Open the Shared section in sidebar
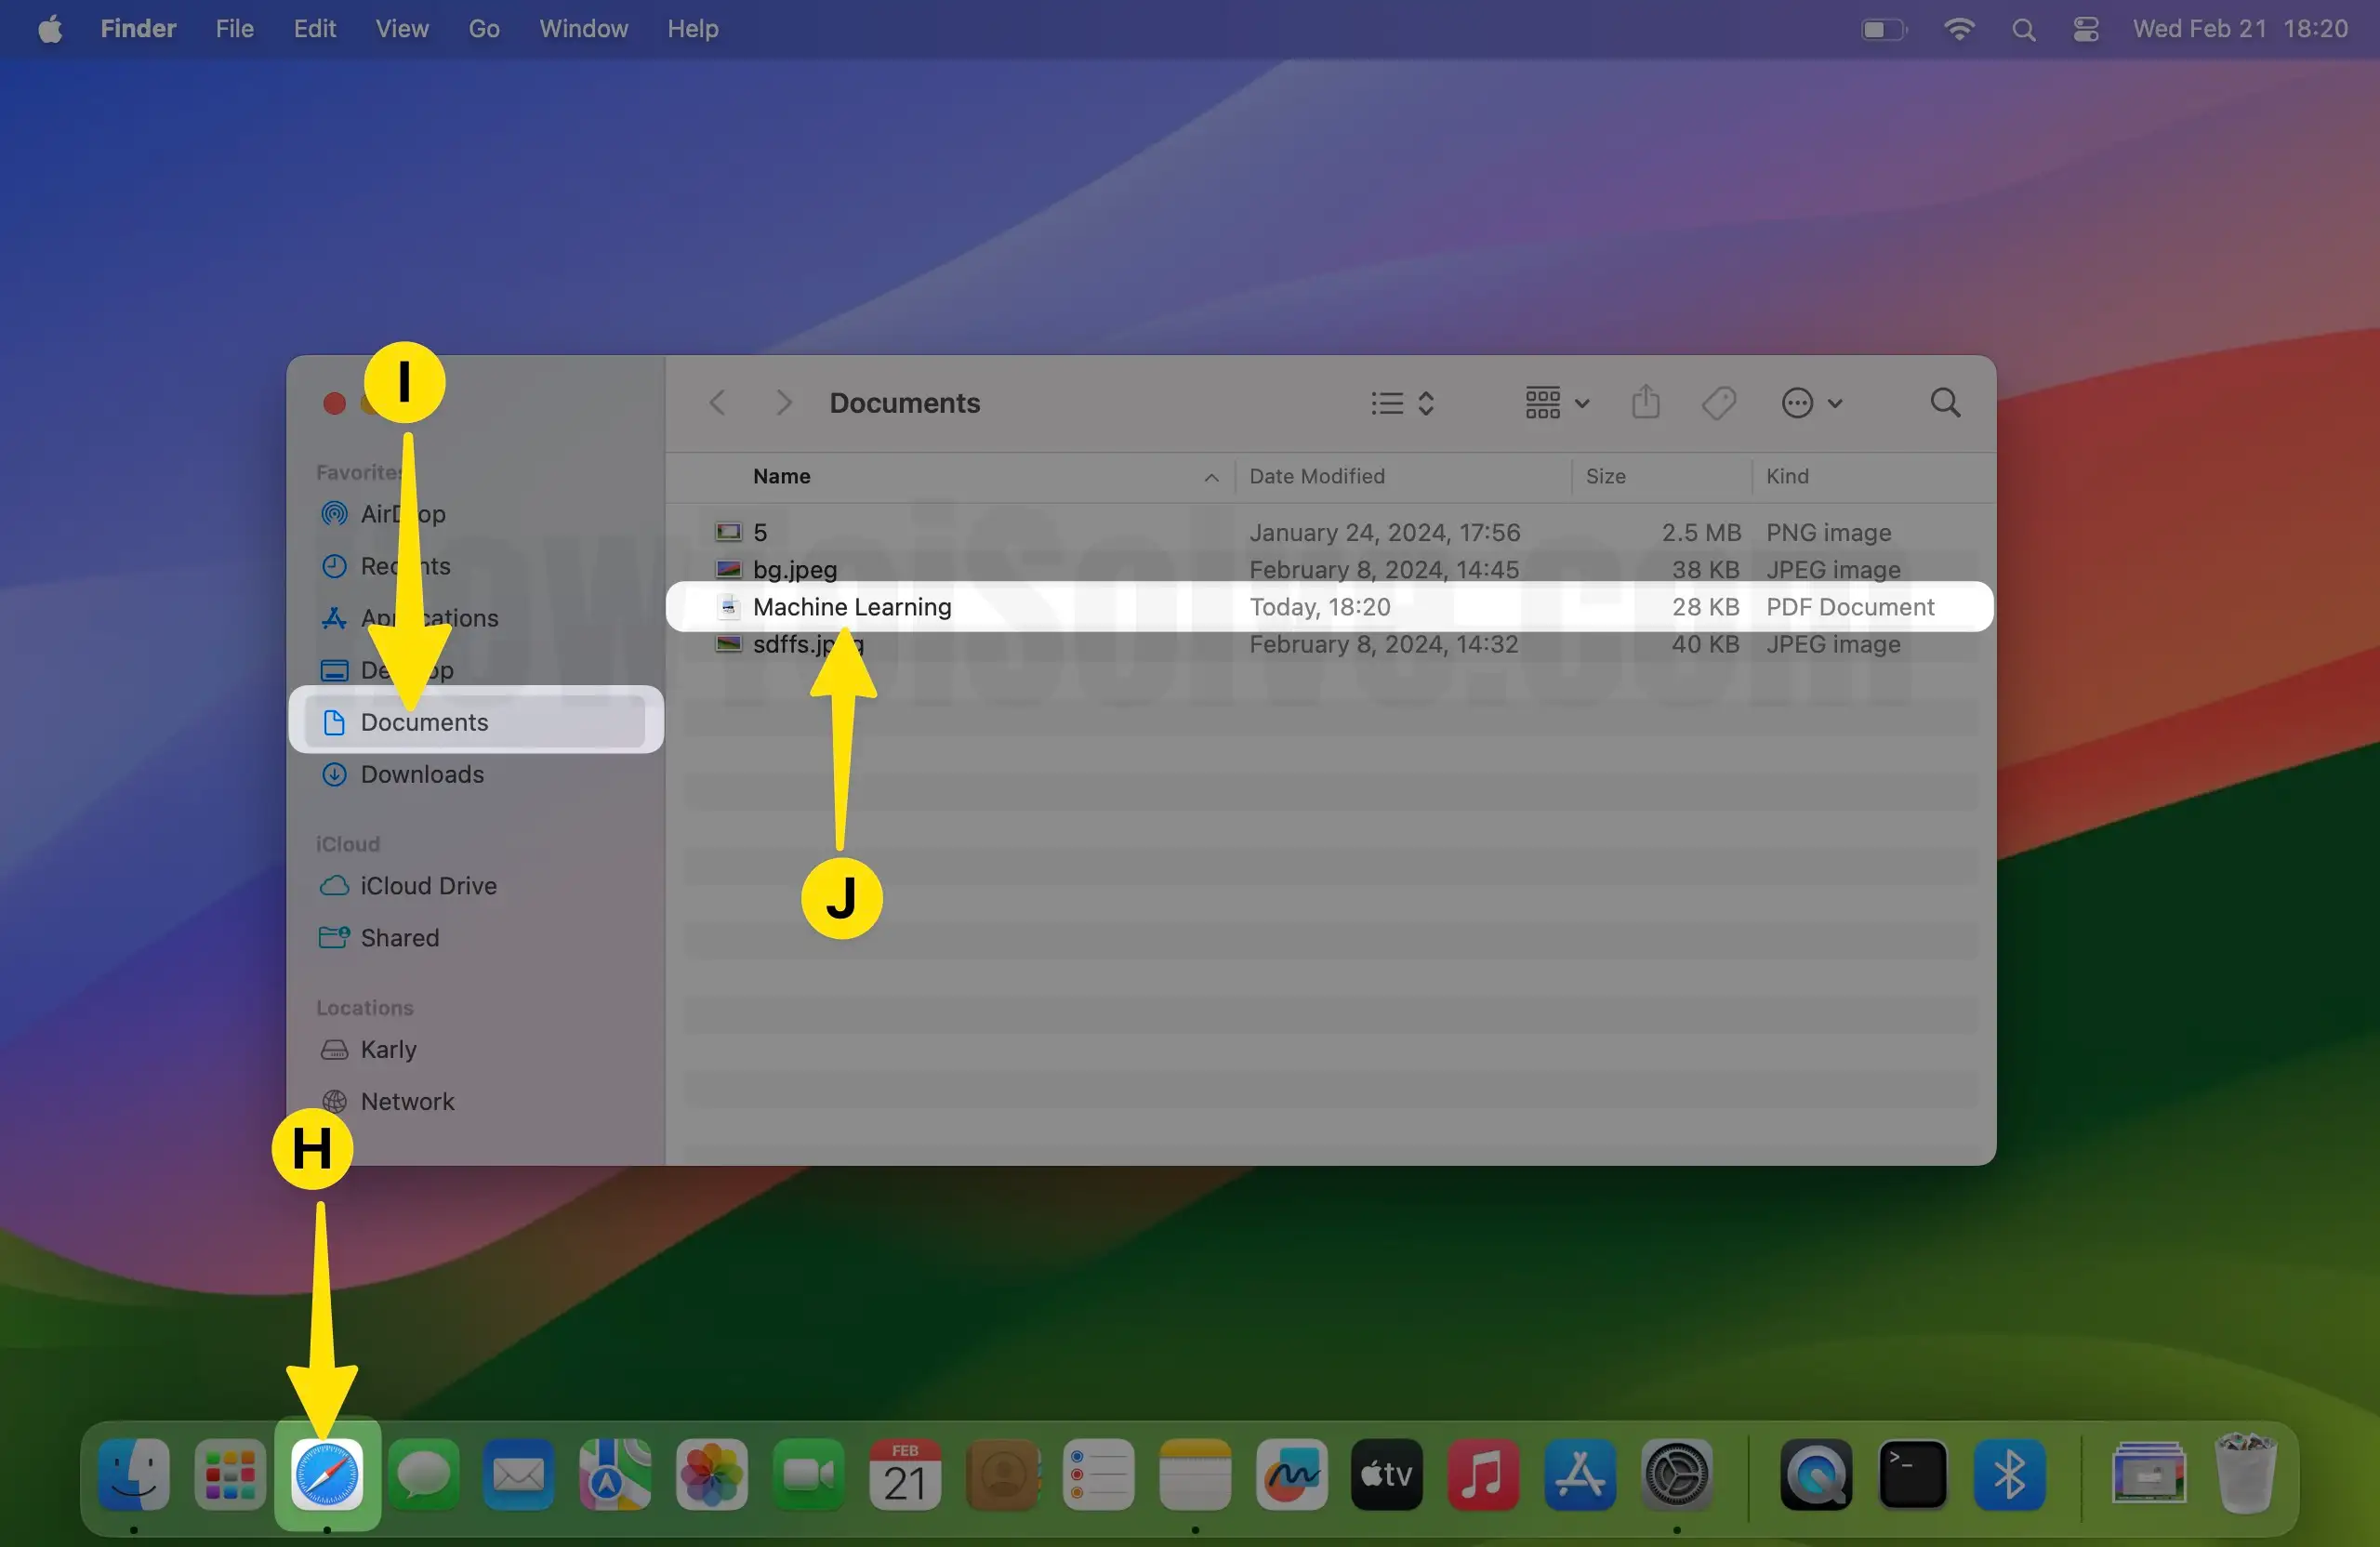 (399, 938)
